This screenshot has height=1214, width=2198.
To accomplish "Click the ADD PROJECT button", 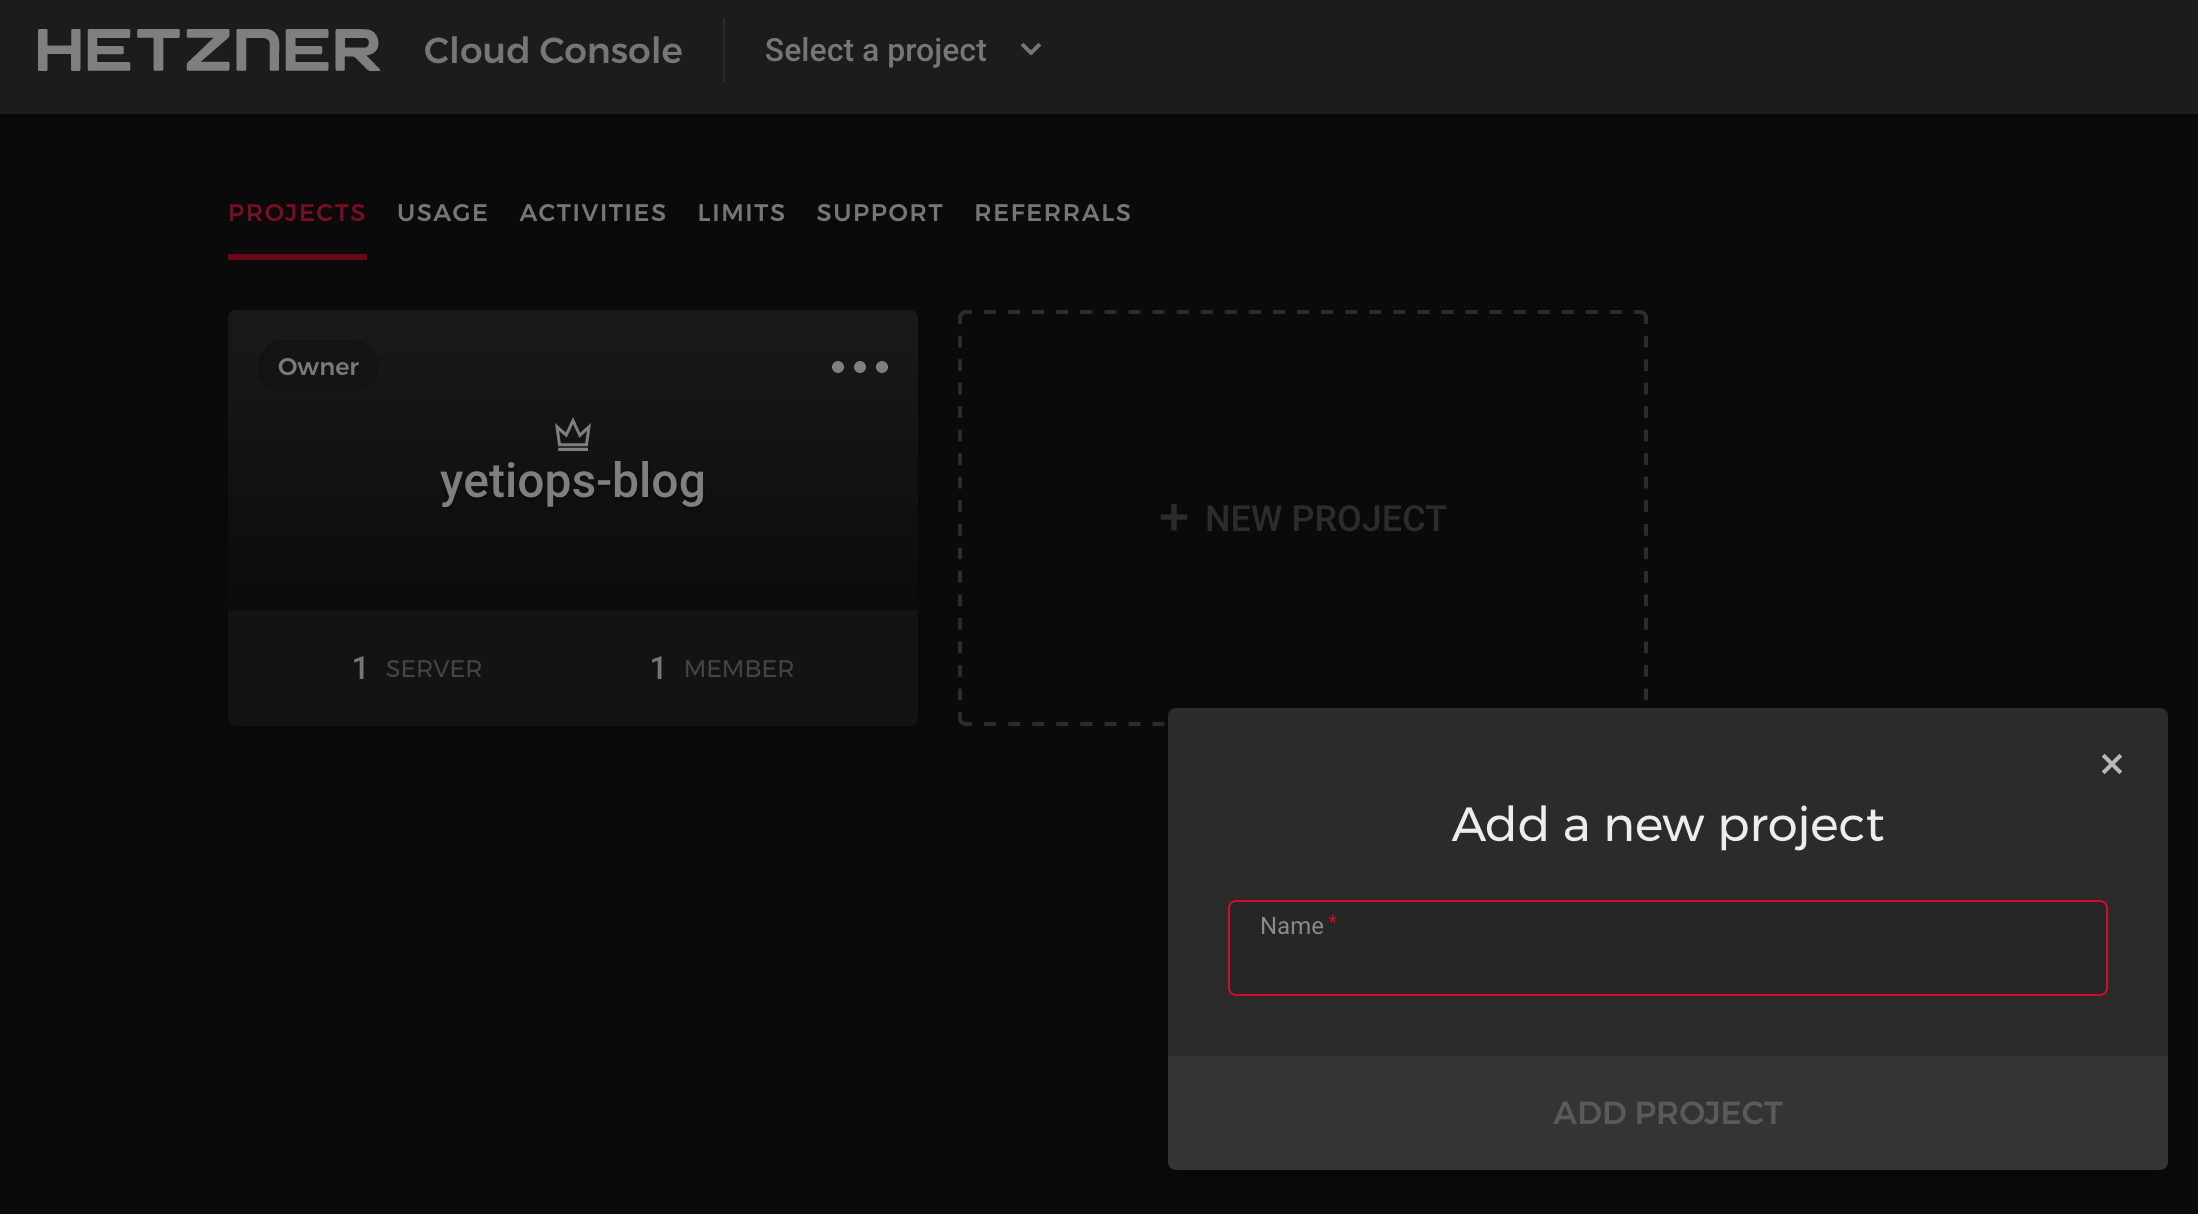I will pyautogui.click(x=1665, y=1112).
